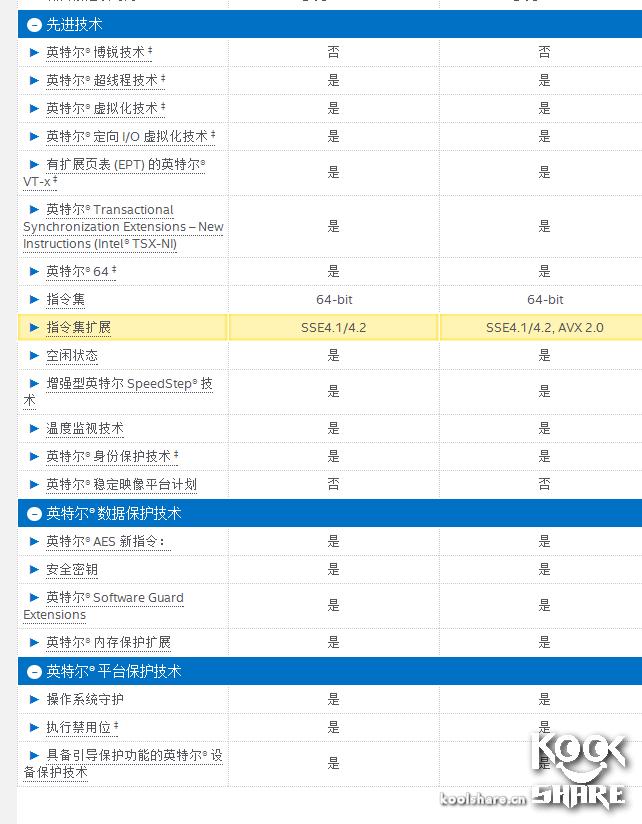The width and height of the screenshot is (642, 824).
Task: Select the first 否 value in 稳定映像平台计划 row
Action: [x=334, y=484]
